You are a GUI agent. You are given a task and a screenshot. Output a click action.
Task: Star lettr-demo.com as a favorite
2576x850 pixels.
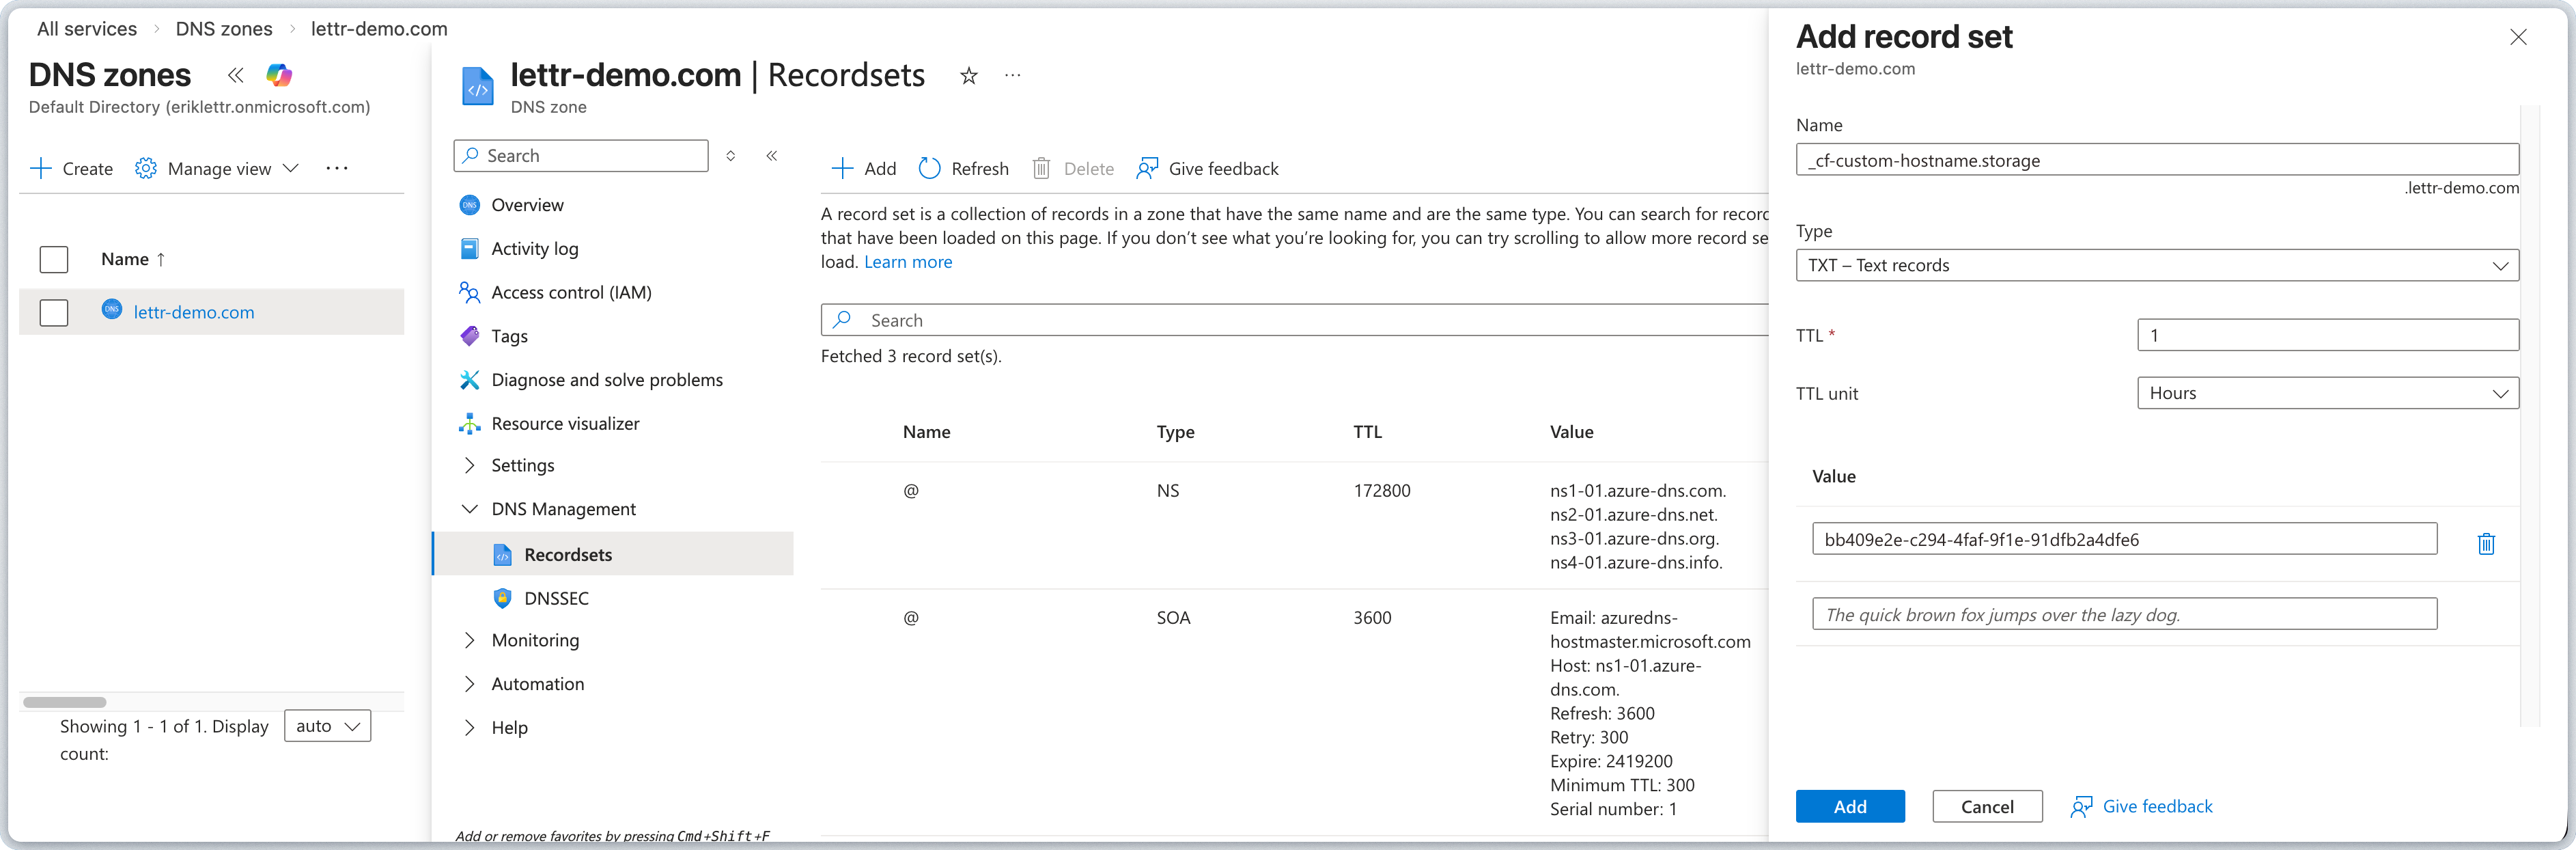coord(967,75)
